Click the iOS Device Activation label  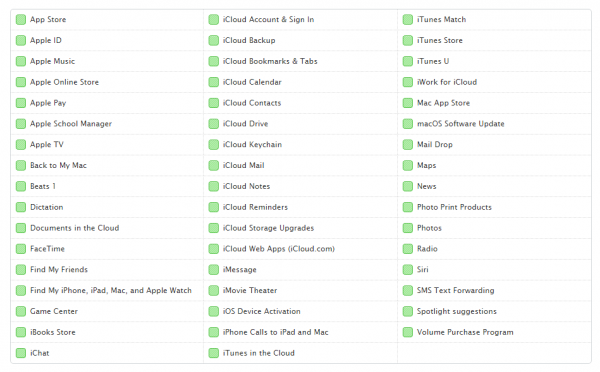pyautogui.click(x=262, y=311)
